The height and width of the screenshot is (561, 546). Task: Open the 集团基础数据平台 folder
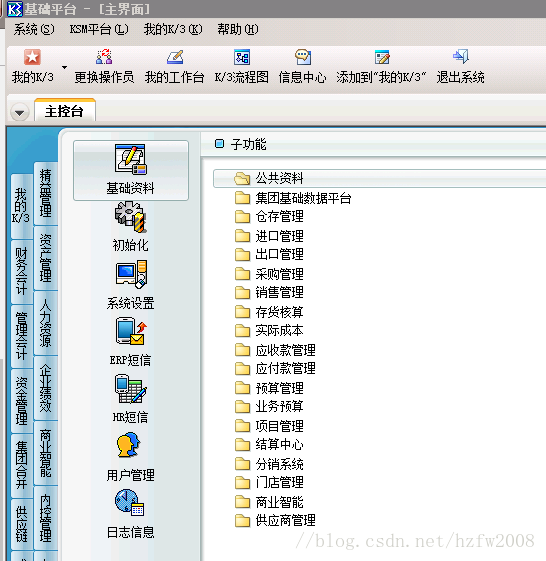click(293, 198)
